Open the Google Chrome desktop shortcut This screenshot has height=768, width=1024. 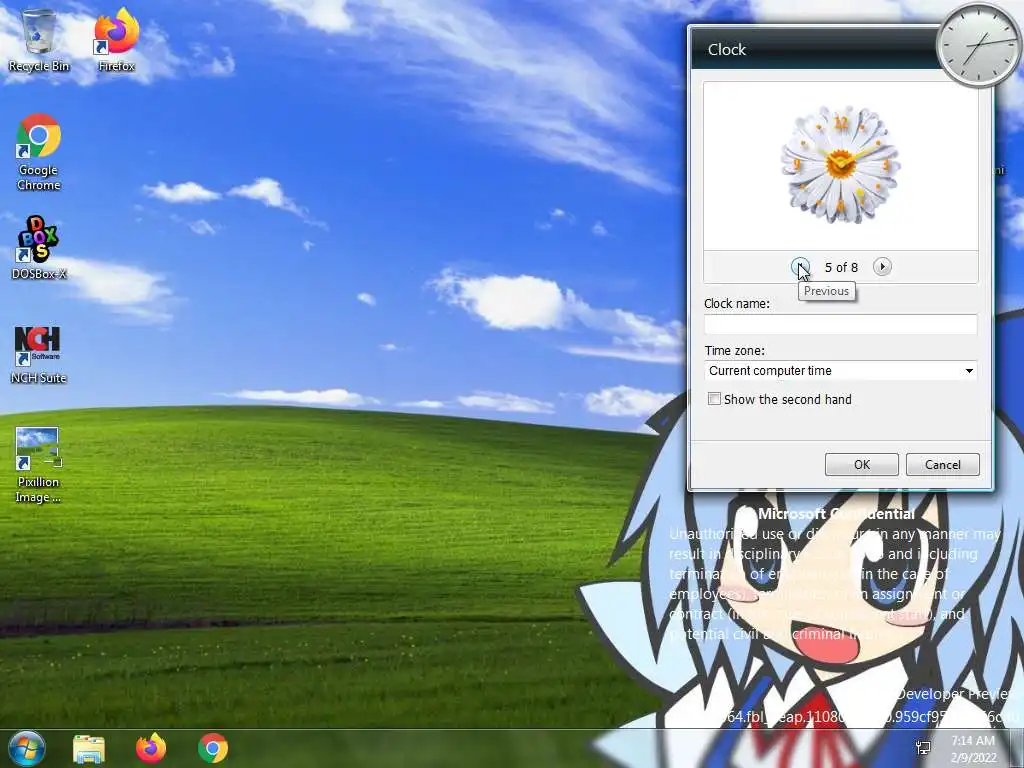coord(39,152)
